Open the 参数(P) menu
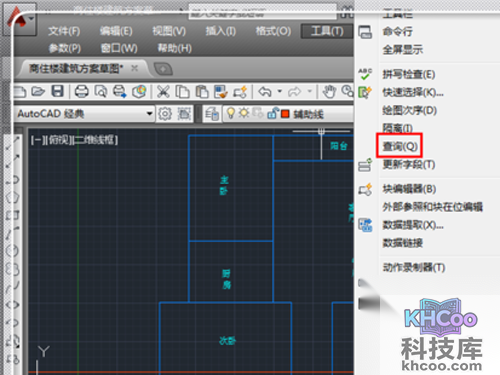Image resolution: width=500 pixels, height=375 pixels. pyautogui.click(x=65, y=48)
